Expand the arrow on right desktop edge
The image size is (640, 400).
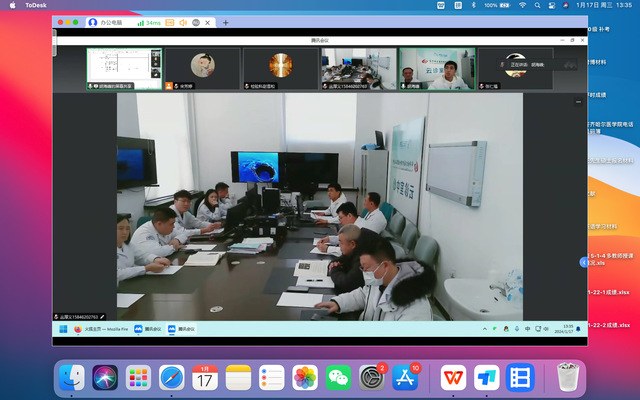coord(584,261)
